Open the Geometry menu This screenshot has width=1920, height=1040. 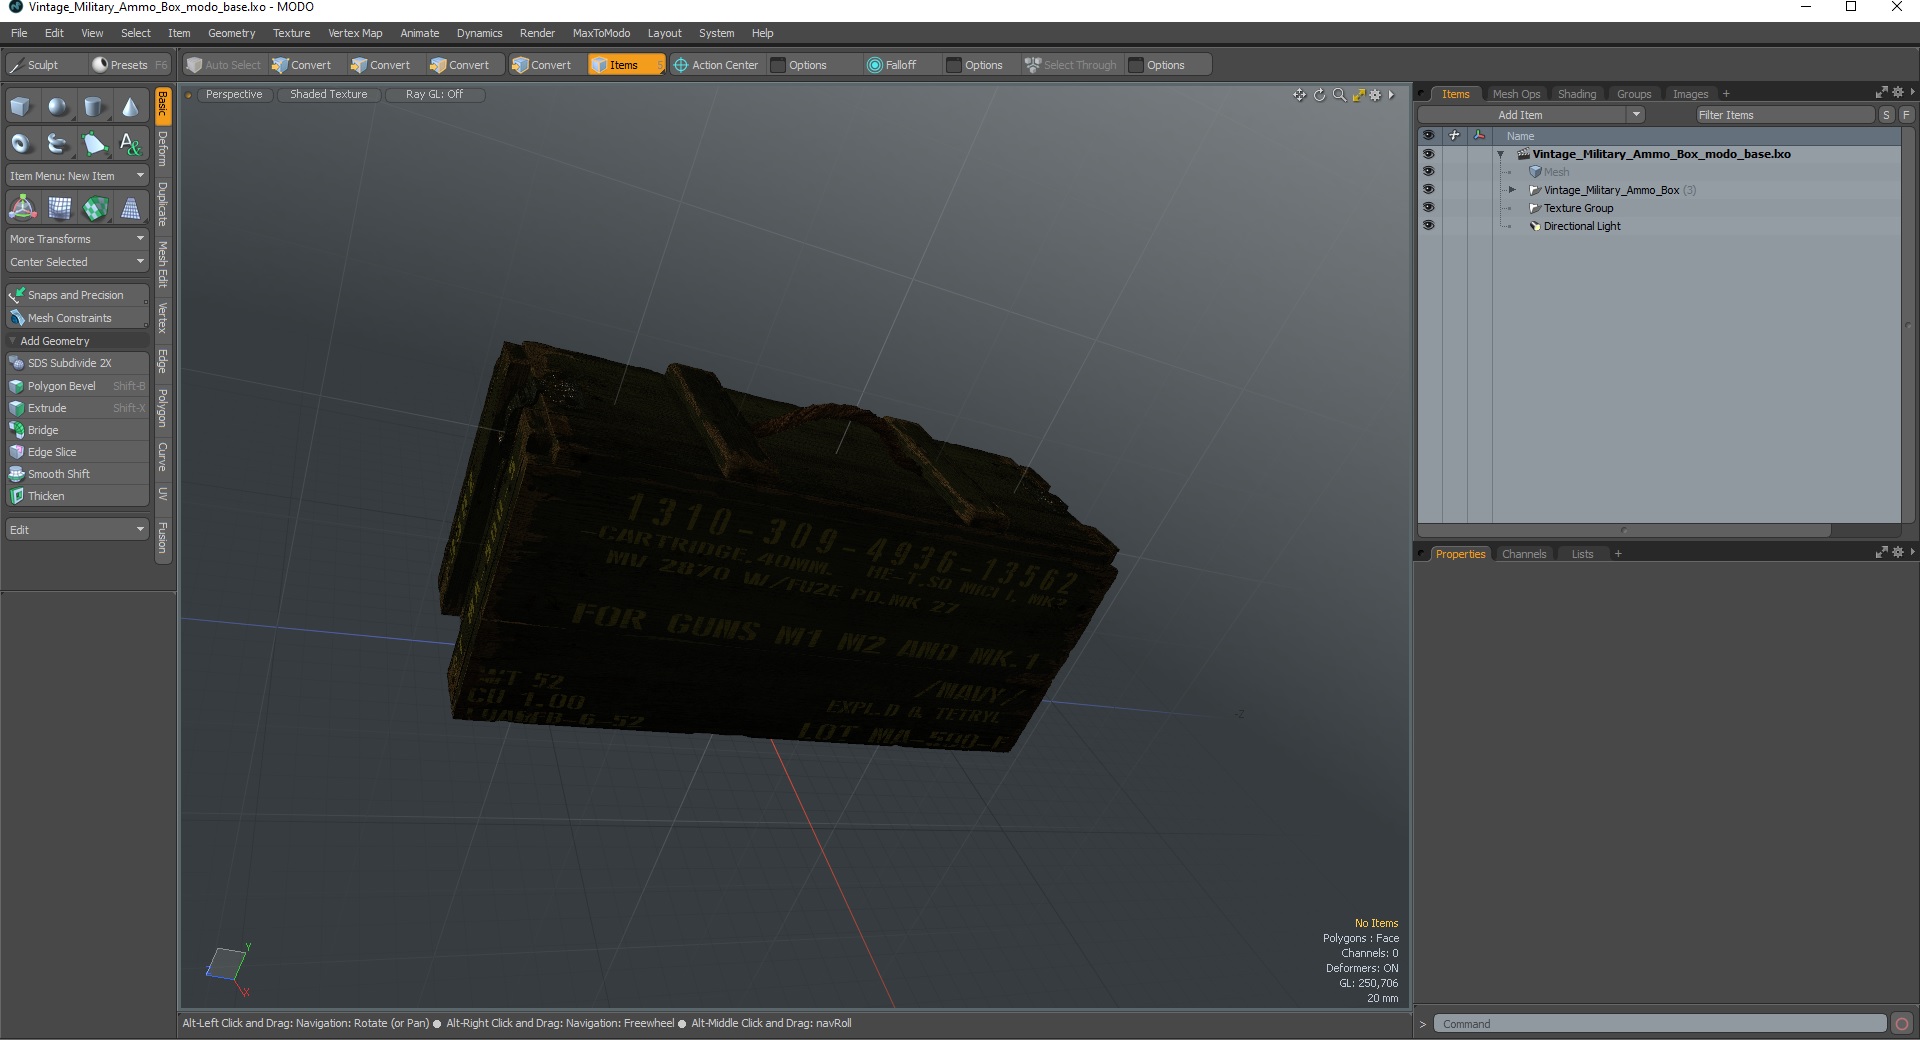coord(231,33)
